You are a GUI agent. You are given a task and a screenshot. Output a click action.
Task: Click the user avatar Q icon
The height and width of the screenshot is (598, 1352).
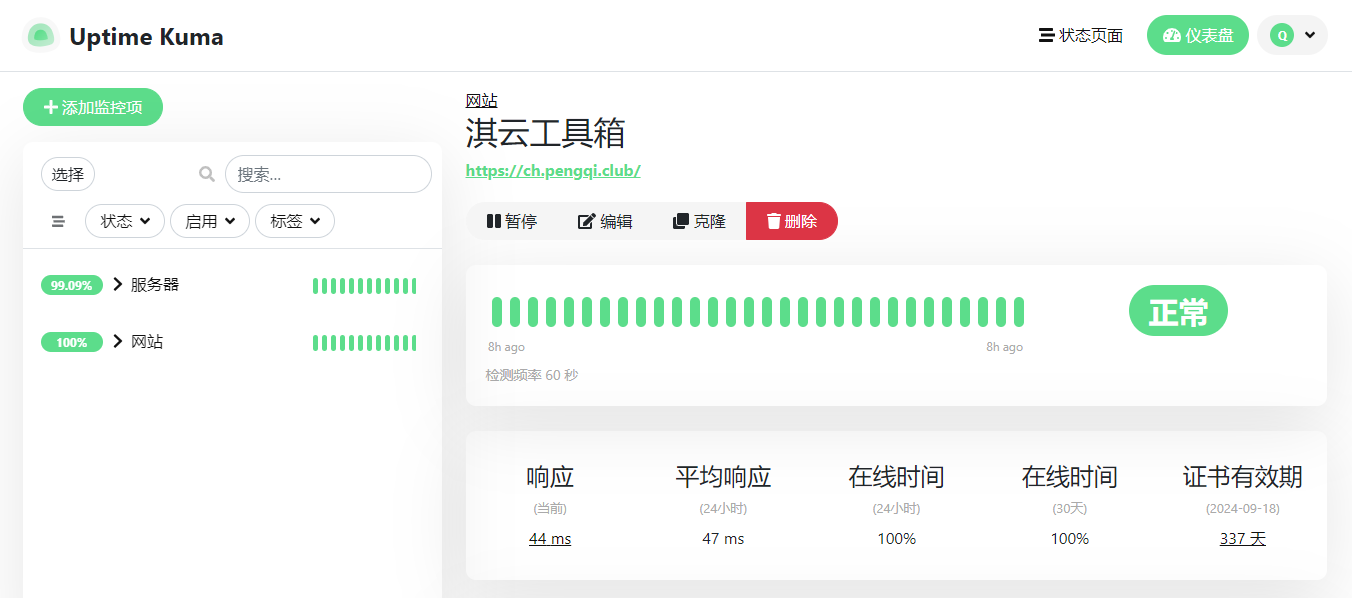coord(1282,36)
